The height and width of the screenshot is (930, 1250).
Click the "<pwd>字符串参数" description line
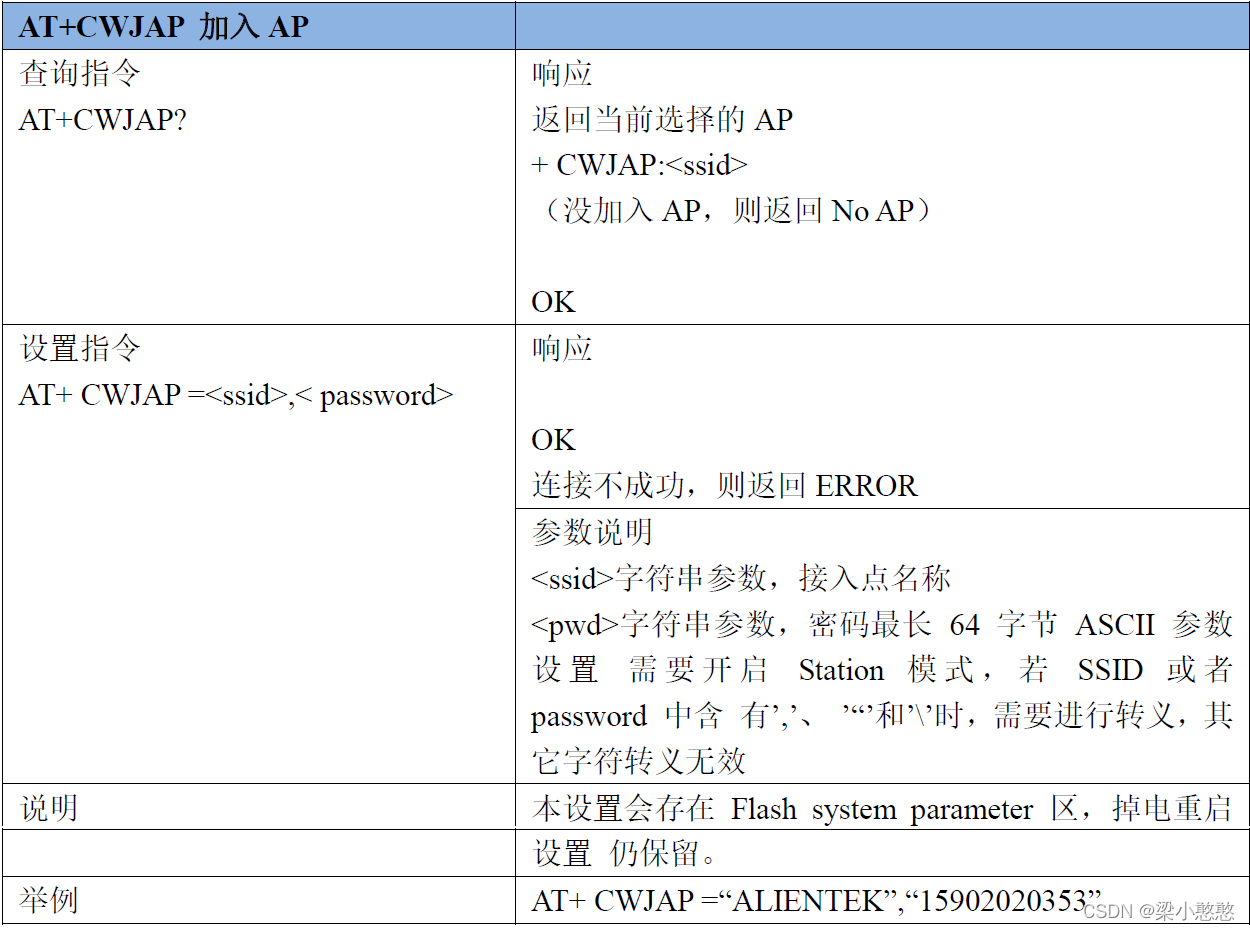click(882, 625)
